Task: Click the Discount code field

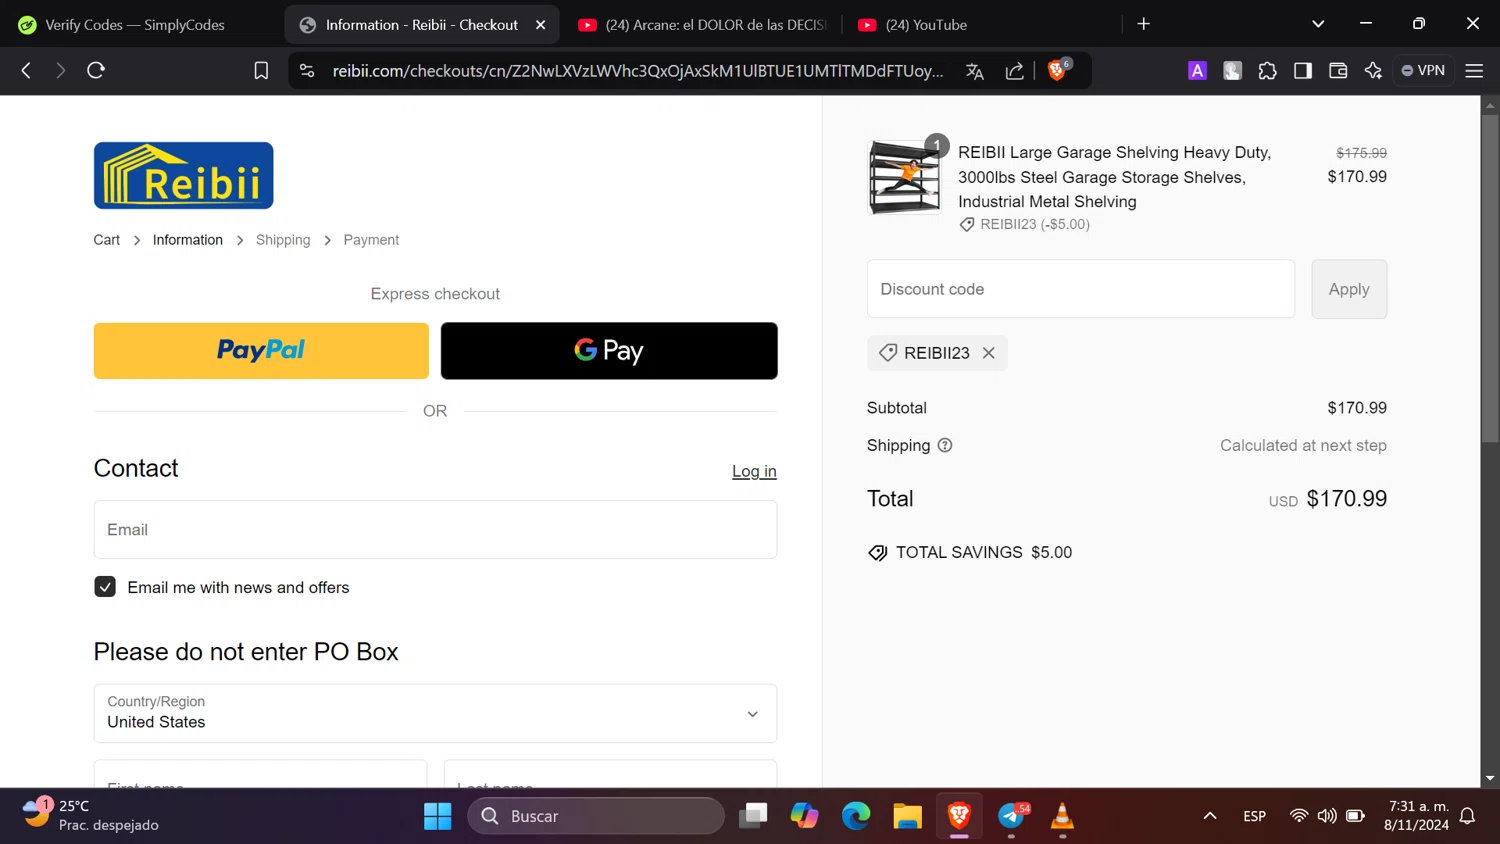Action: 1081,289
